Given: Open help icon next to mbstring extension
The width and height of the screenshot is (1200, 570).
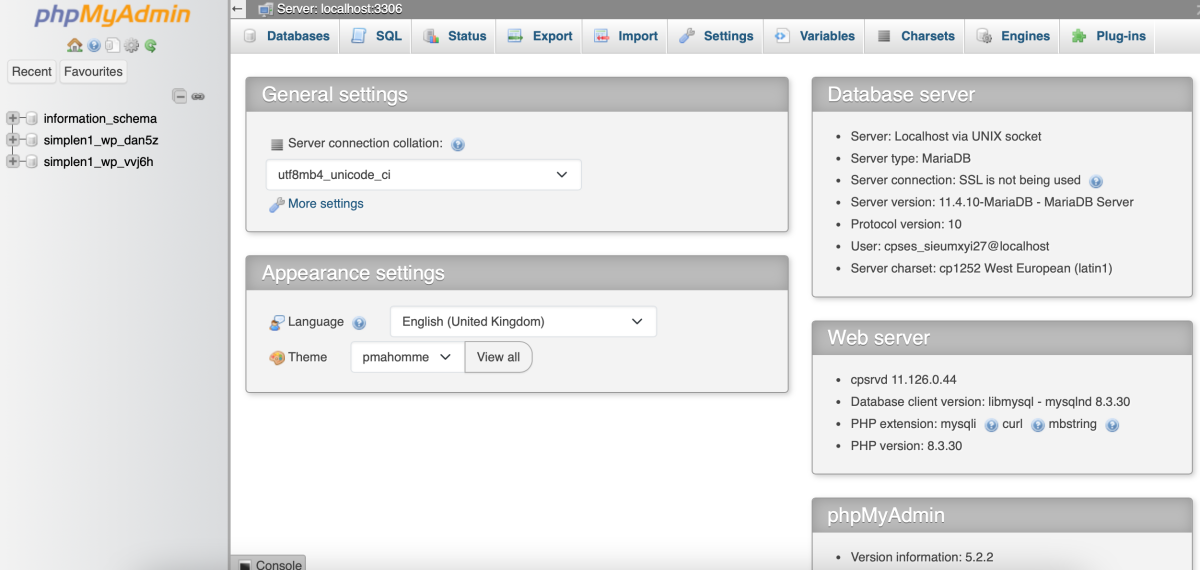Looking at the screenshot, I should pyautogui.click(x=1112, y=425).
